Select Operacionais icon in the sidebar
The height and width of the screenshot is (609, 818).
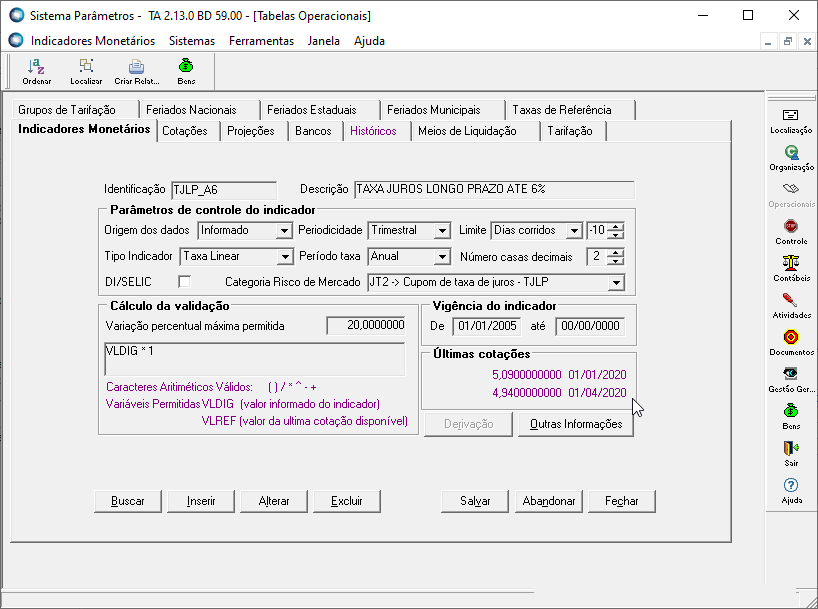791,195
